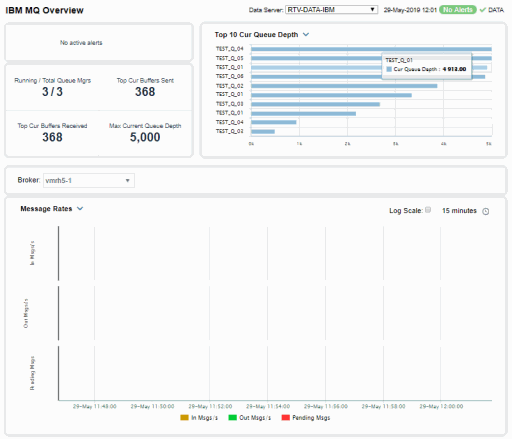Image resolution: width=512 pixels, height=439 pixels.
Task: Click the Cur Queue Depth 4 912.00 tooltip value
Action: tap(454, 69)
